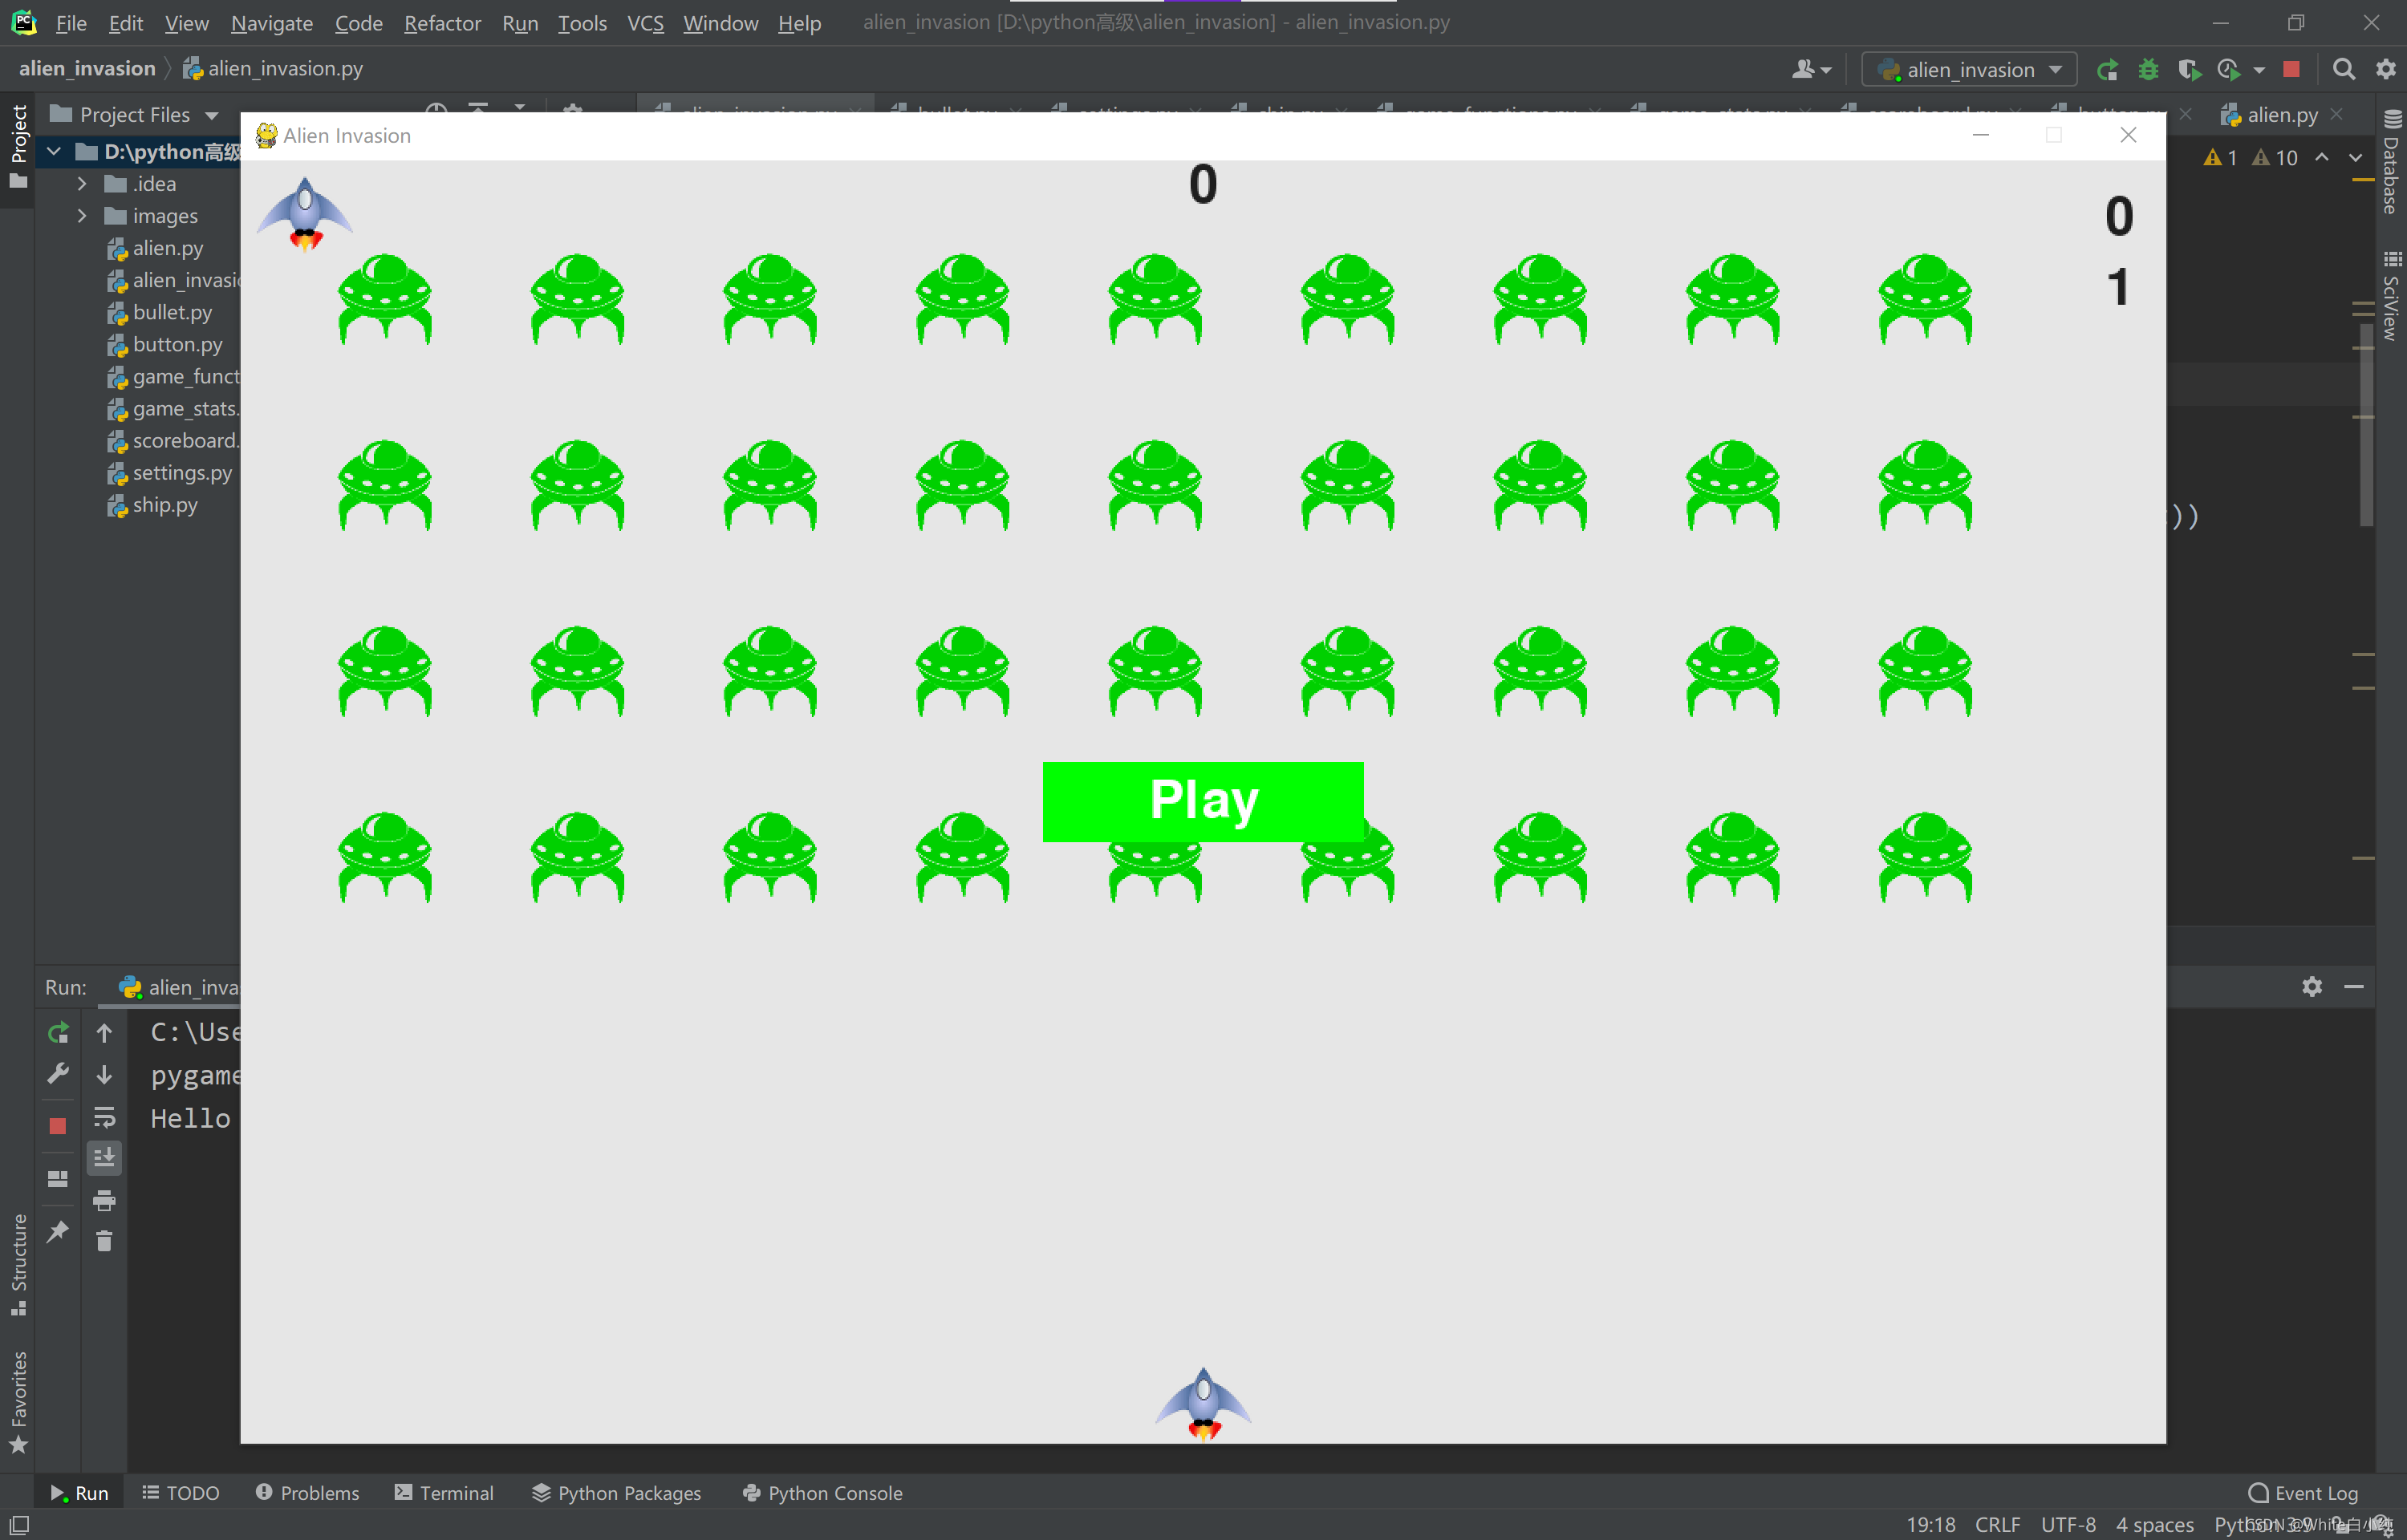The width and height of the screenshot is (2407, 1540).
Task: Expand the images folder
Action: [x=82, y=216]
